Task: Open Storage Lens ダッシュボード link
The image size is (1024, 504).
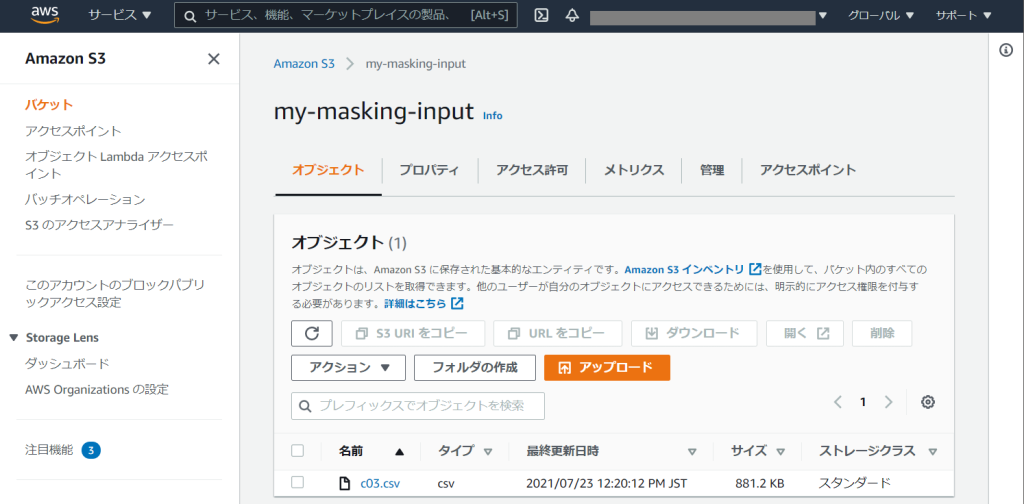Action: (x=67, y=364)
